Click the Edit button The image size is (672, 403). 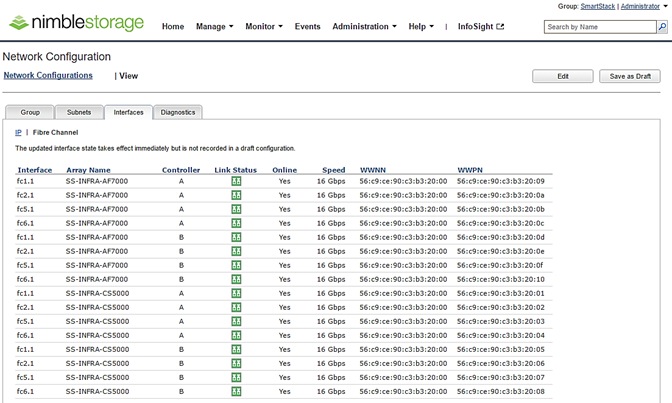tap(563, 76)
